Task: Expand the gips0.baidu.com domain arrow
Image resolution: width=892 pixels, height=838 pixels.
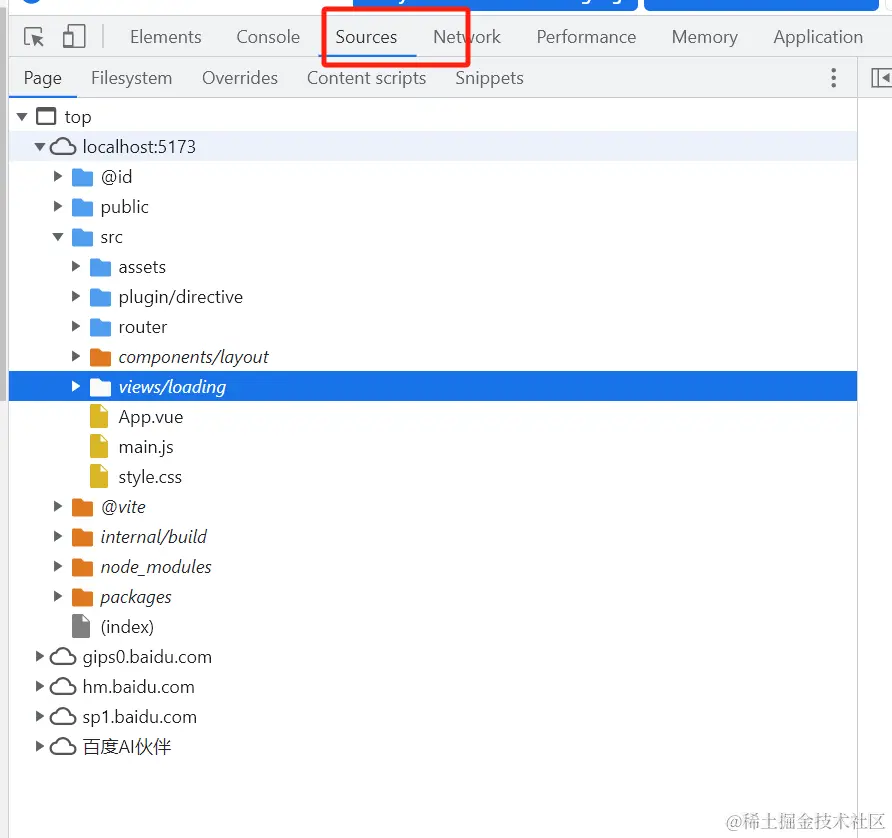Action: [x=39, y=657]
